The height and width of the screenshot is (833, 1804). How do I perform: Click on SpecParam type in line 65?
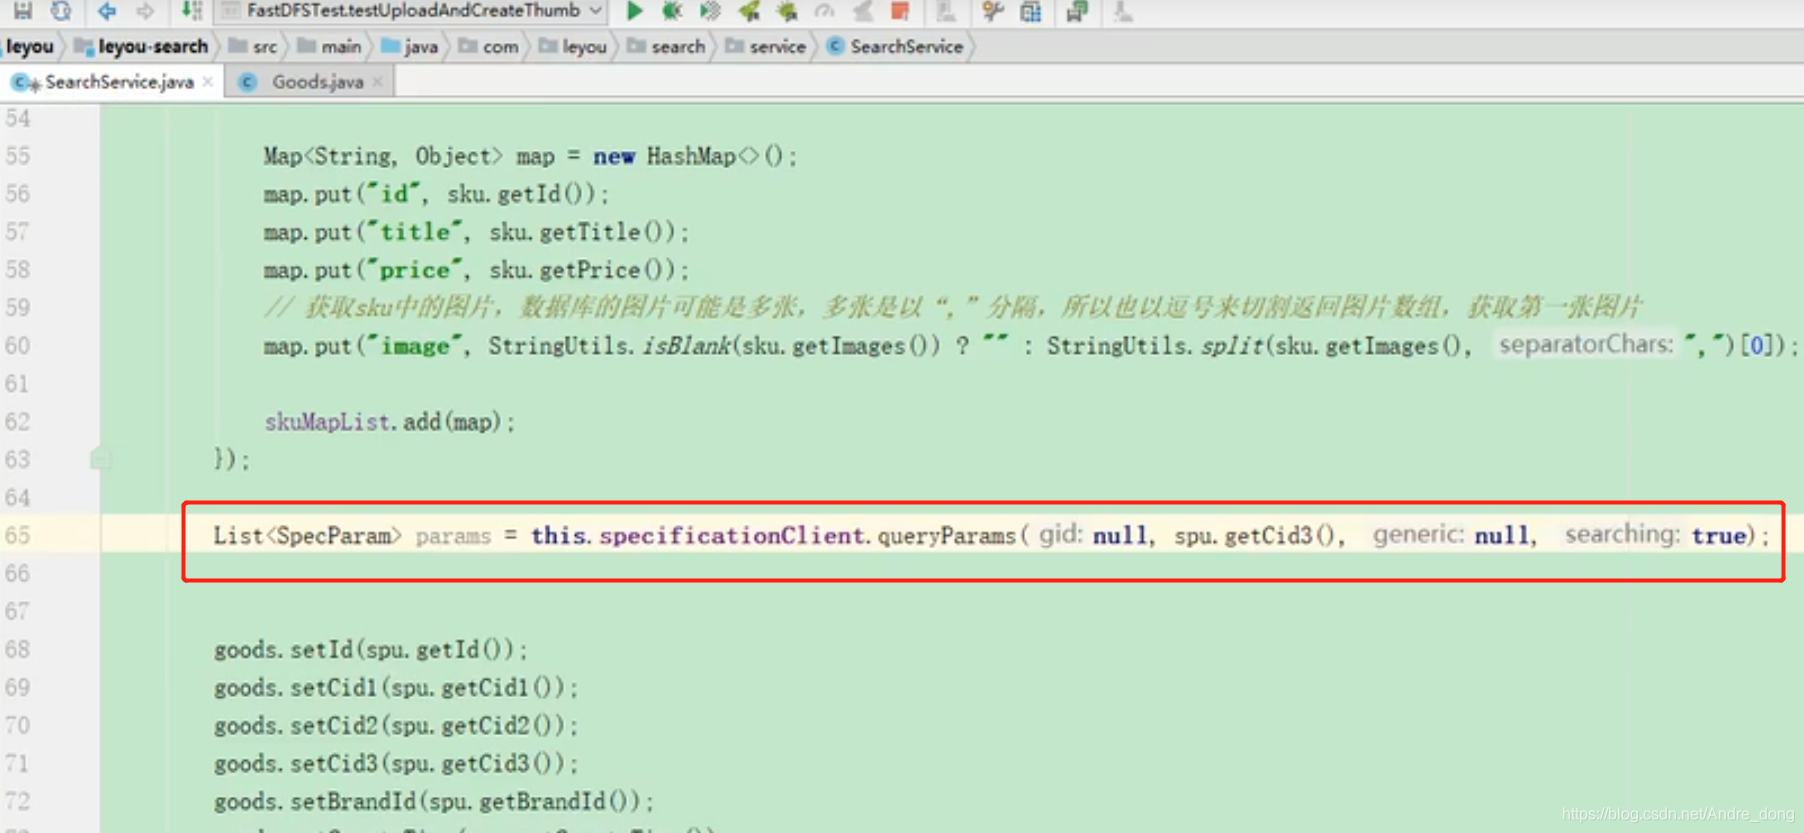333,536
